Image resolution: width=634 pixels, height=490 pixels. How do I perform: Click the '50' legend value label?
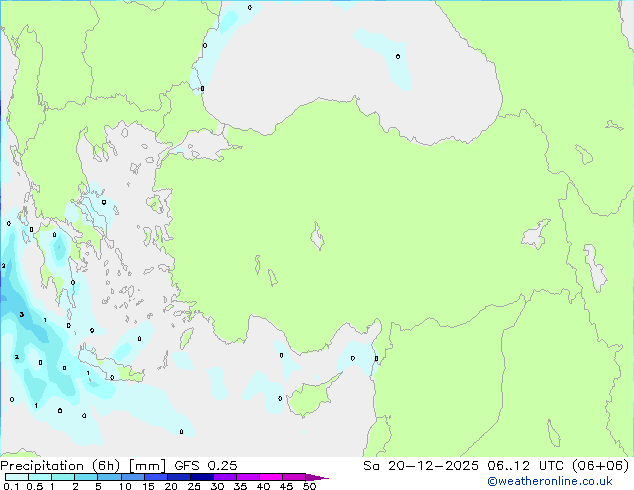tap(309, 486)
